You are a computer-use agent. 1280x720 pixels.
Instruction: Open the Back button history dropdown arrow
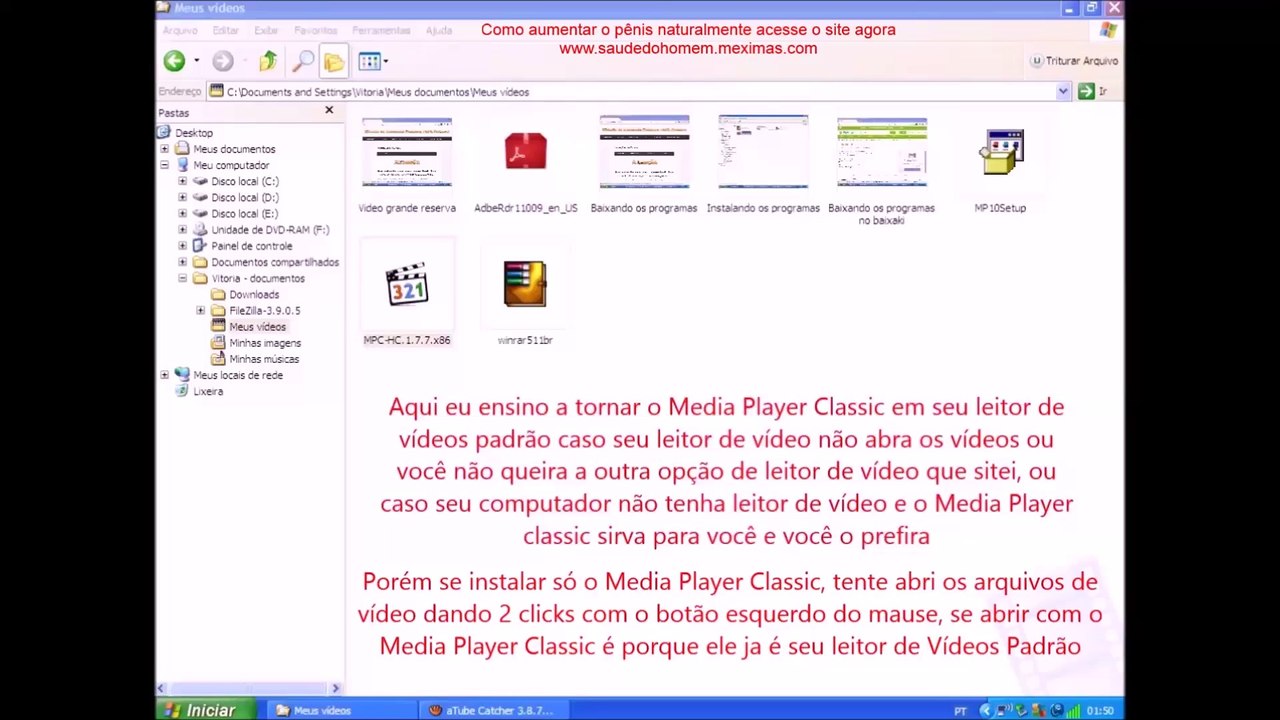196,61
